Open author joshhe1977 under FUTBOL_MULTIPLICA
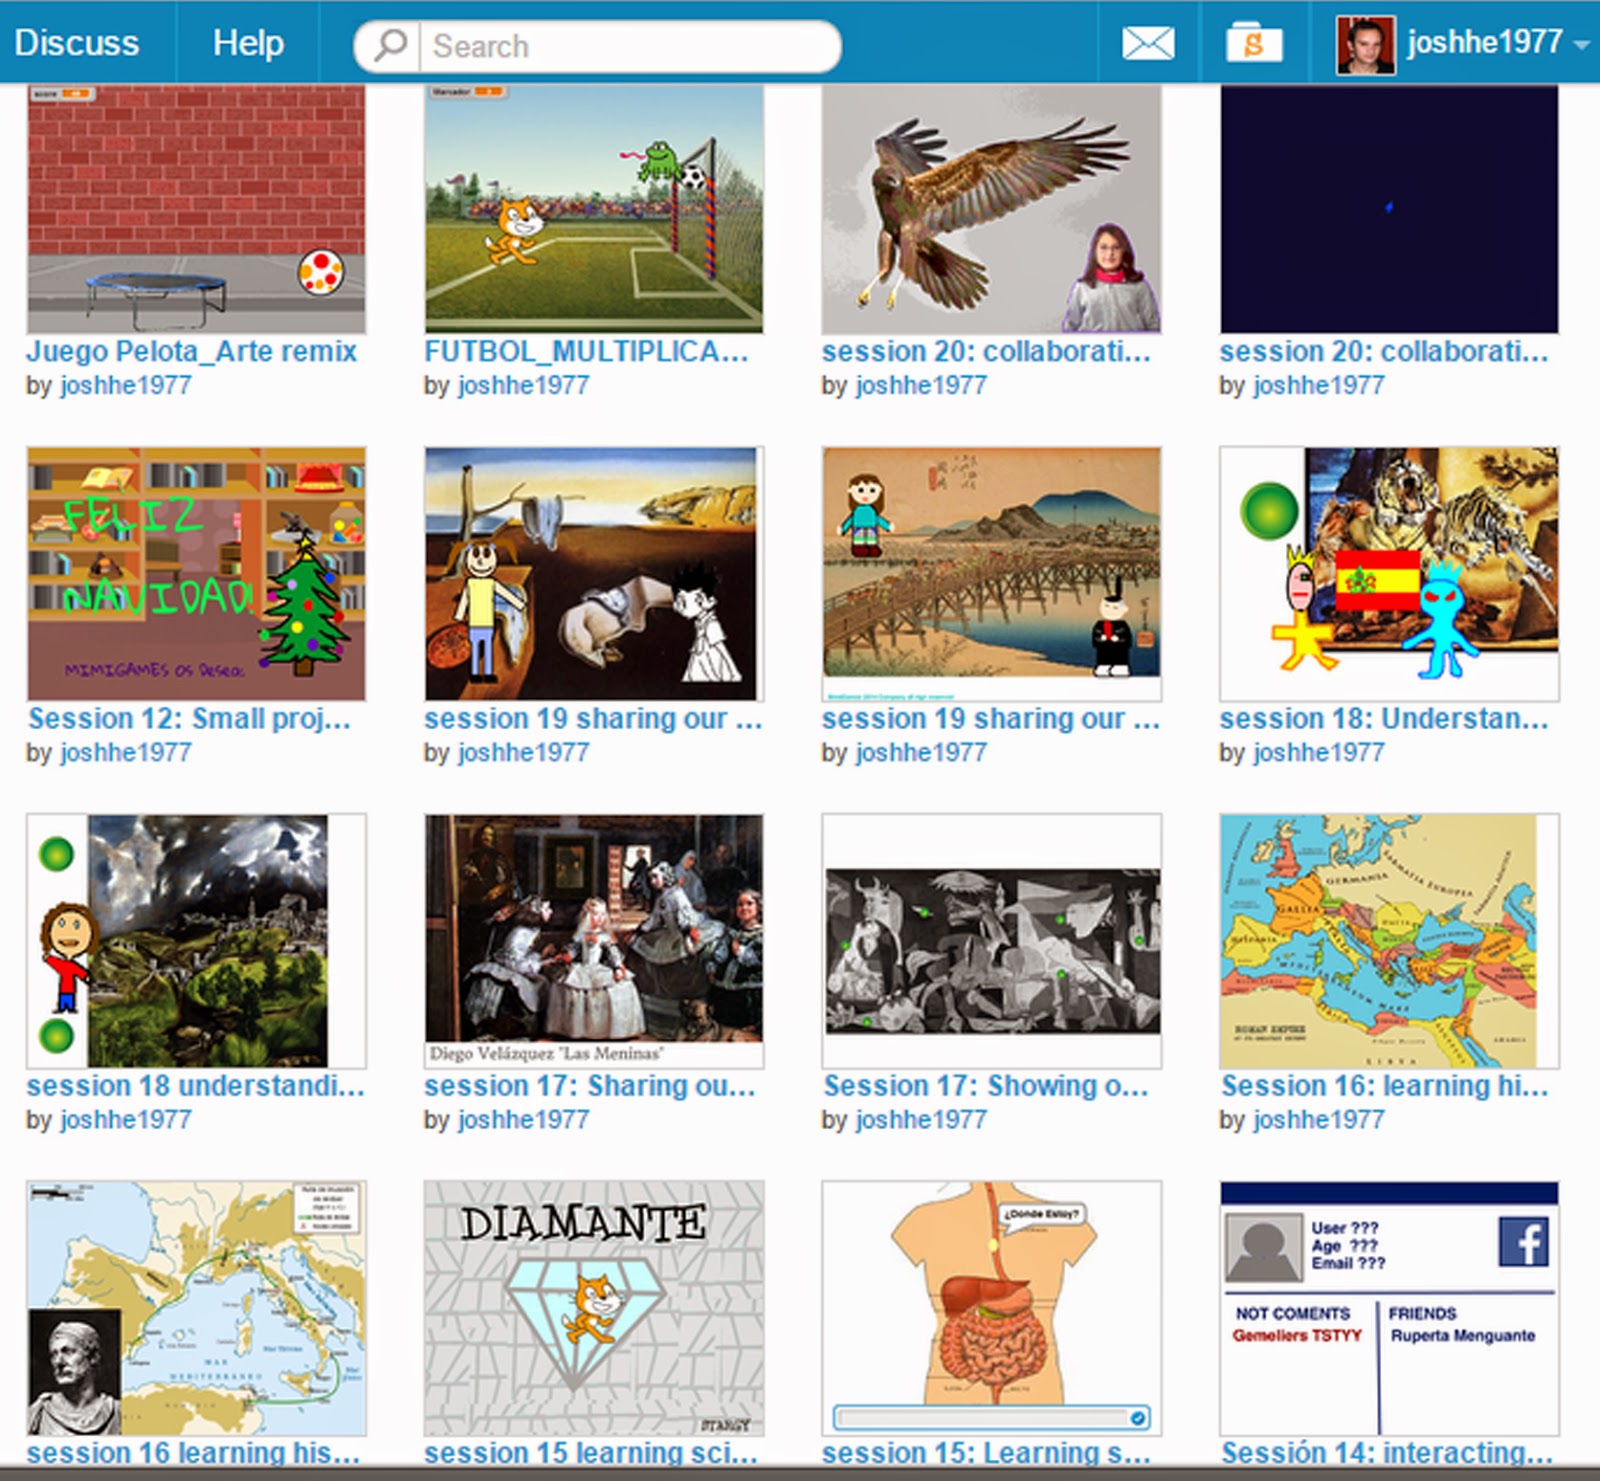The image size is (1600, 1481). [524, 385]
